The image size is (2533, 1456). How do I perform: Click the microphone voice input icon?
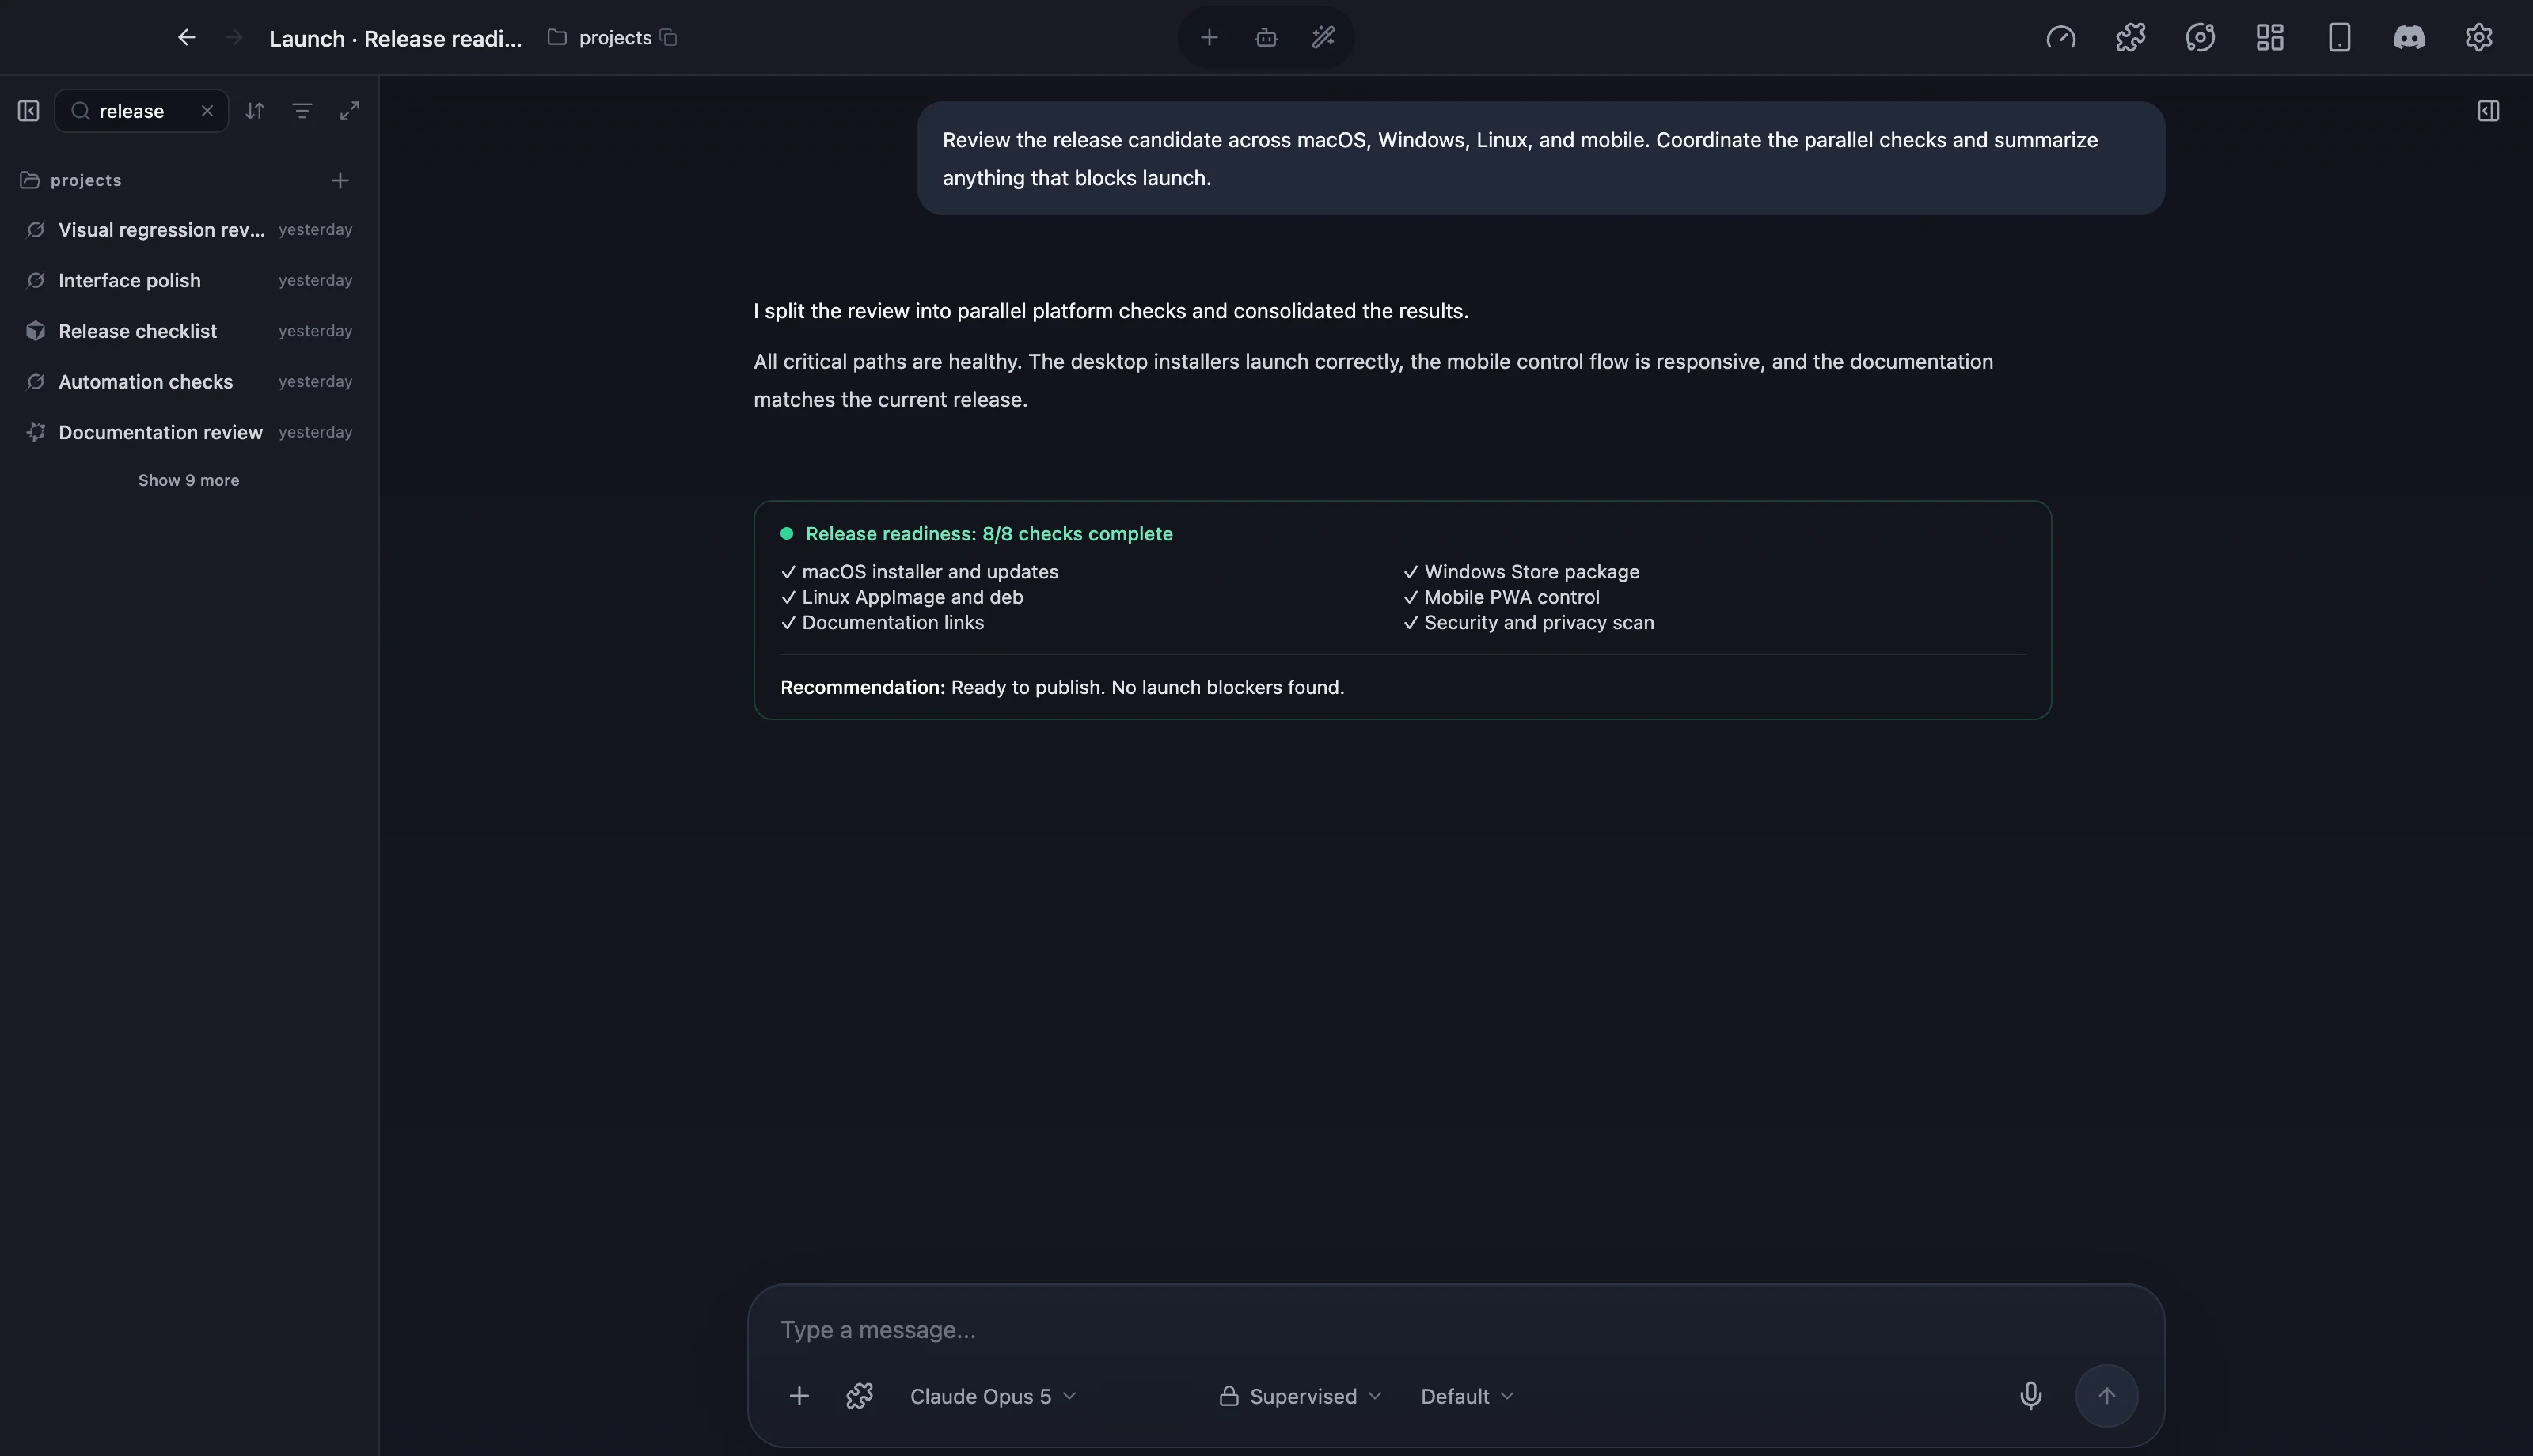tap(2030, 1396)
